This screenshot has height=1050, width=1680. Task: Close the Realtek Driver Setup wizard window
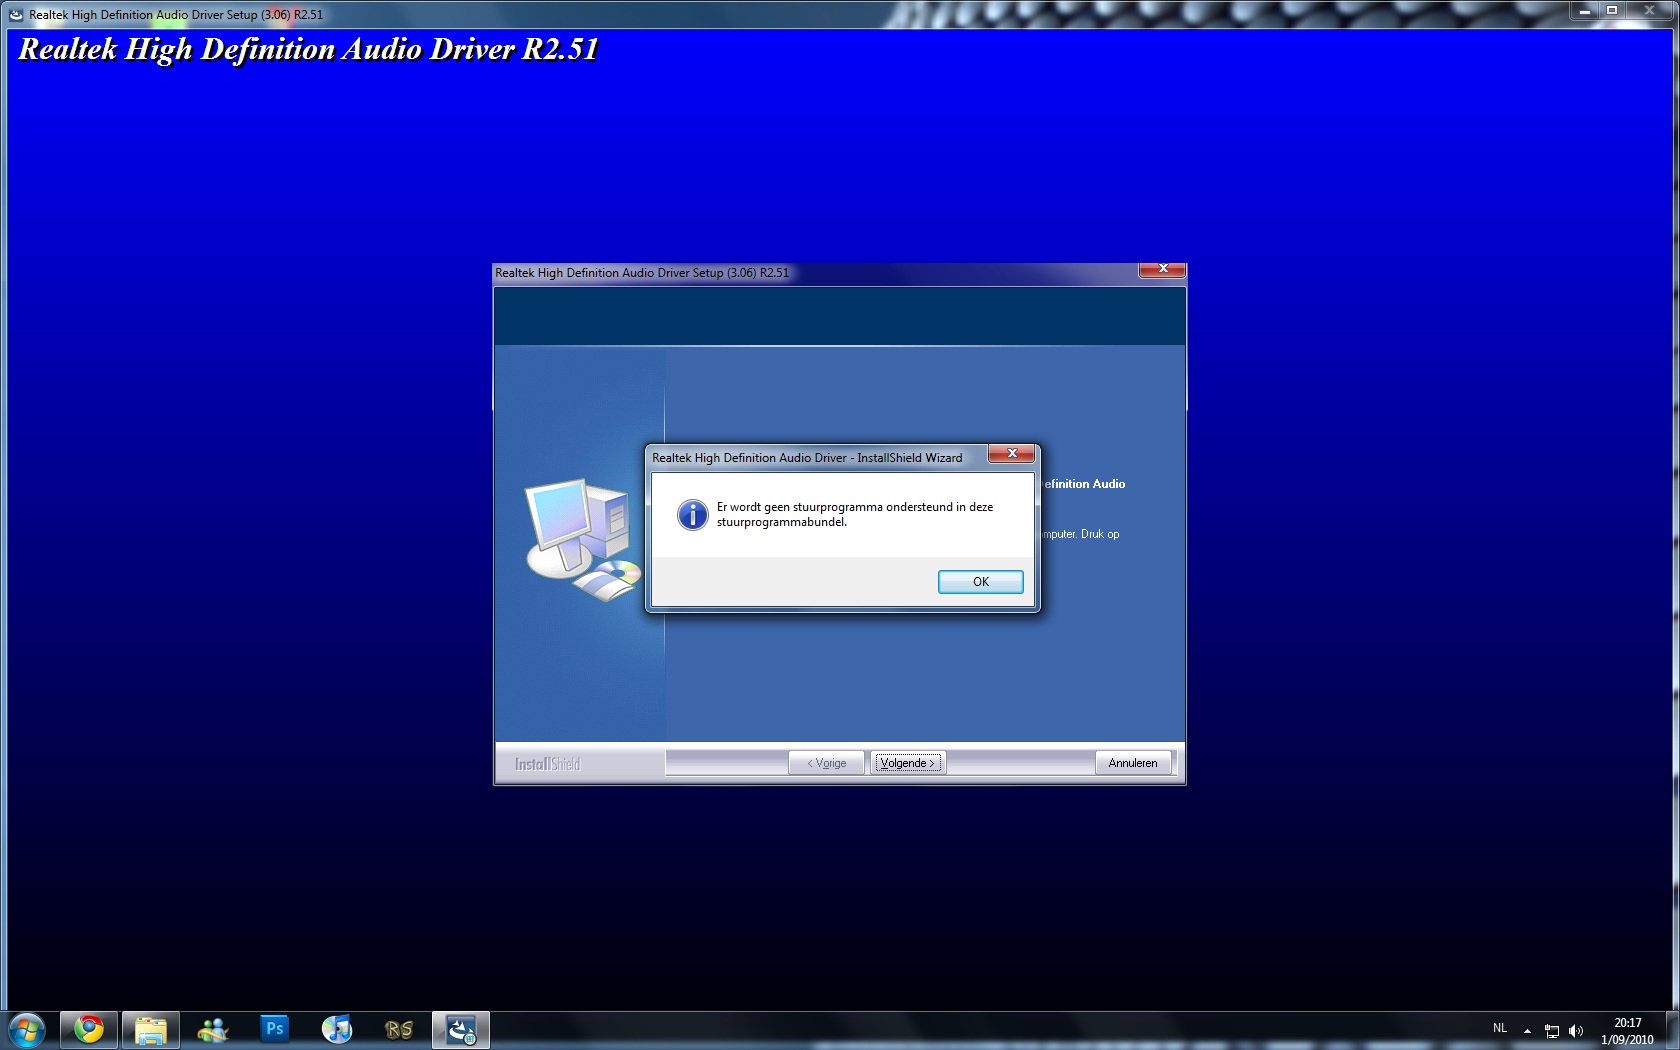point(1162,269)
